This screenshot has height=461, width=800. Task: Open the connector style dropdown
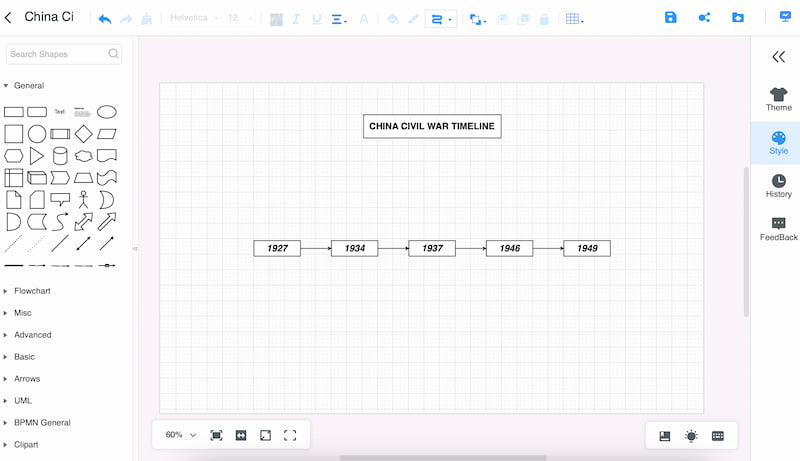[441, 19]
